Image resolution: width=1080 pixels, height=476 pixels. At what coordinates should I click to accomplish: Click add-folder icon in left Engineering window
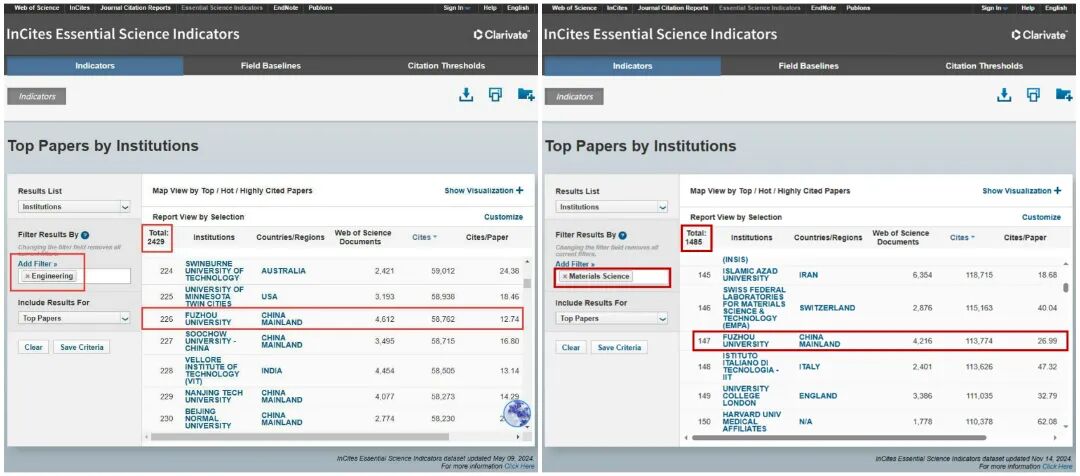[x=526, y=95]
